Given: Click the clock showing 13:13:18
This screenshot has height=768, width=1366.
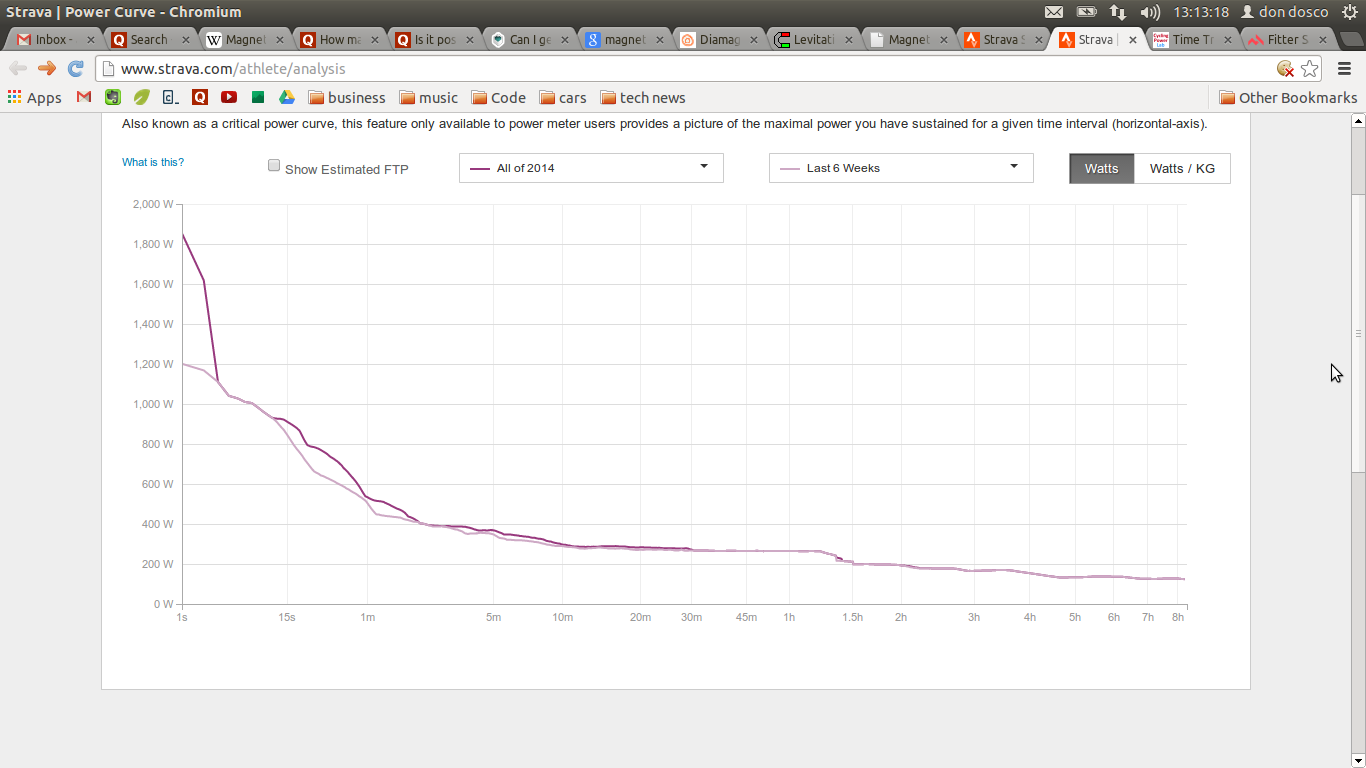Looking at the screenshot, I should click(1201, 12).
